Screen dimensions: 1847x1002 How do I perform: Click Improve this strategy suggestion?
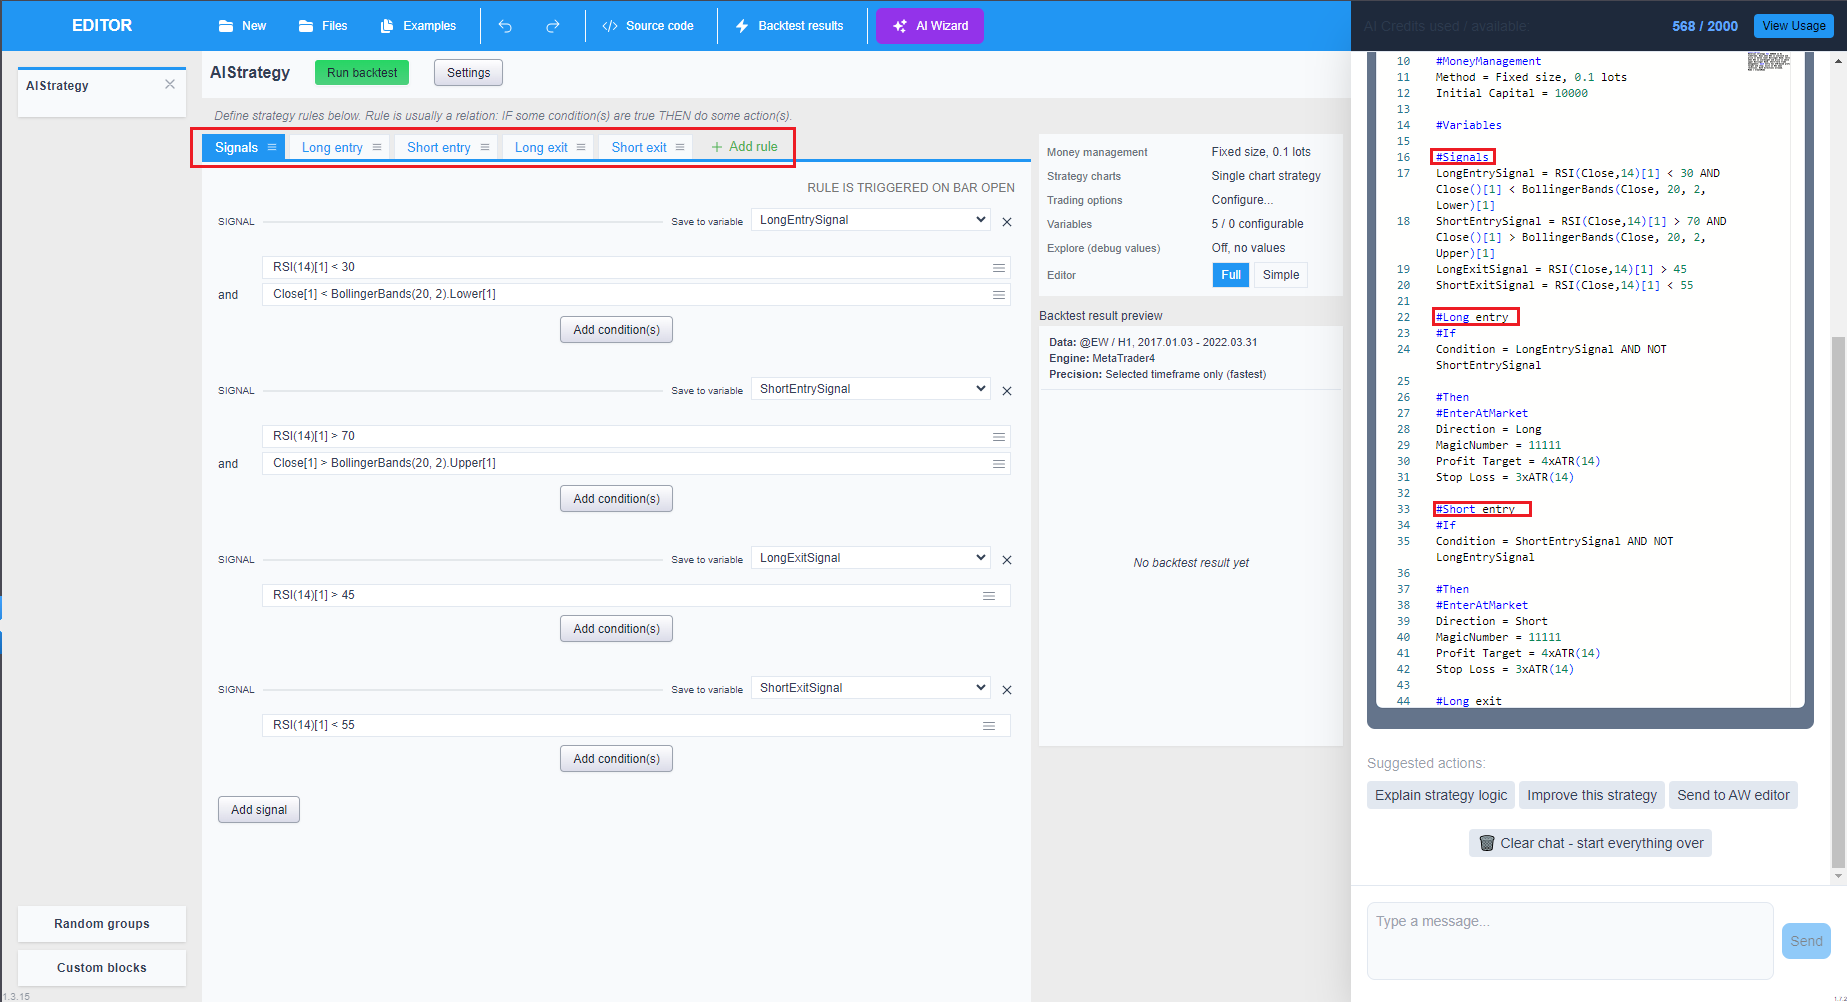[1591, 795]
